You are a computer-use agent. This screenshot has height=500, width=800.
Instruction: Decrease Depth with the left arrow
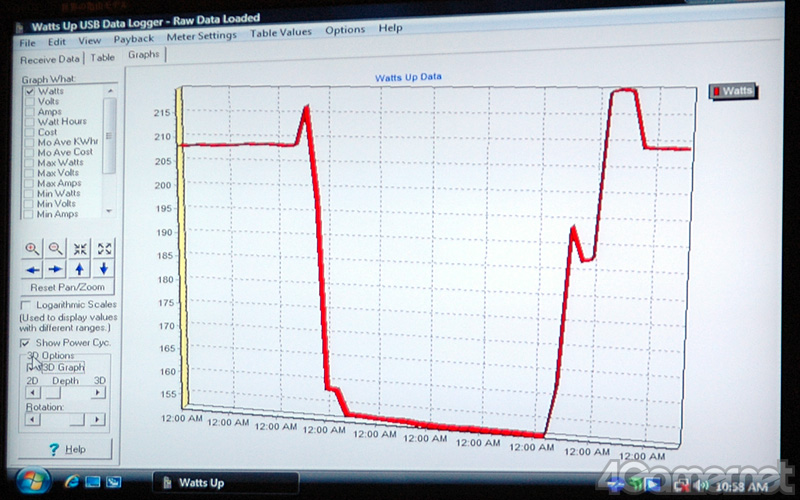(x=33, y=393)
